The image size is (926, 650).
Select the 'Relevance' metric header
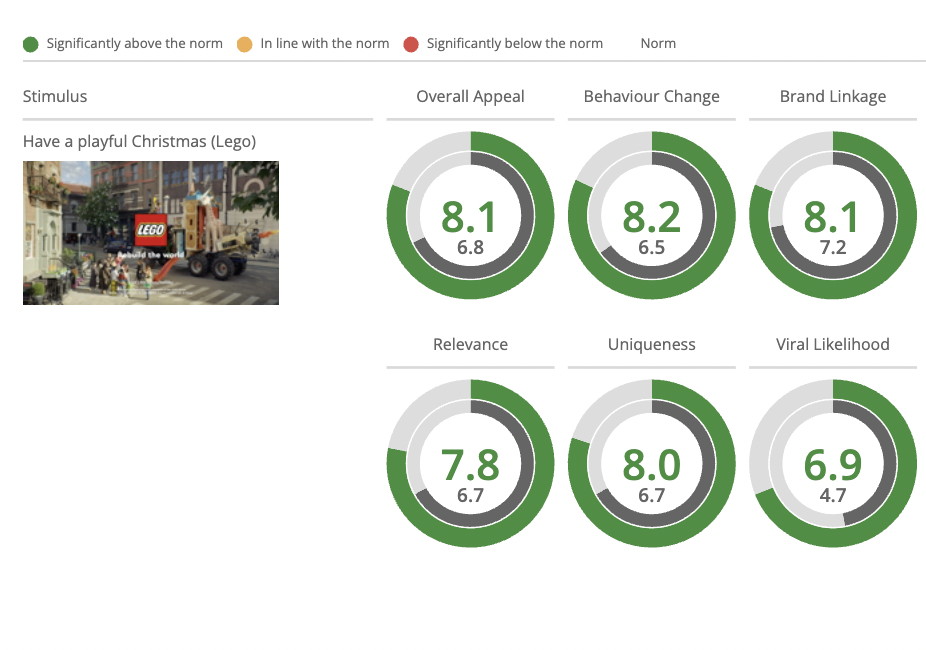pyautogui.click(x=470, y=344)
